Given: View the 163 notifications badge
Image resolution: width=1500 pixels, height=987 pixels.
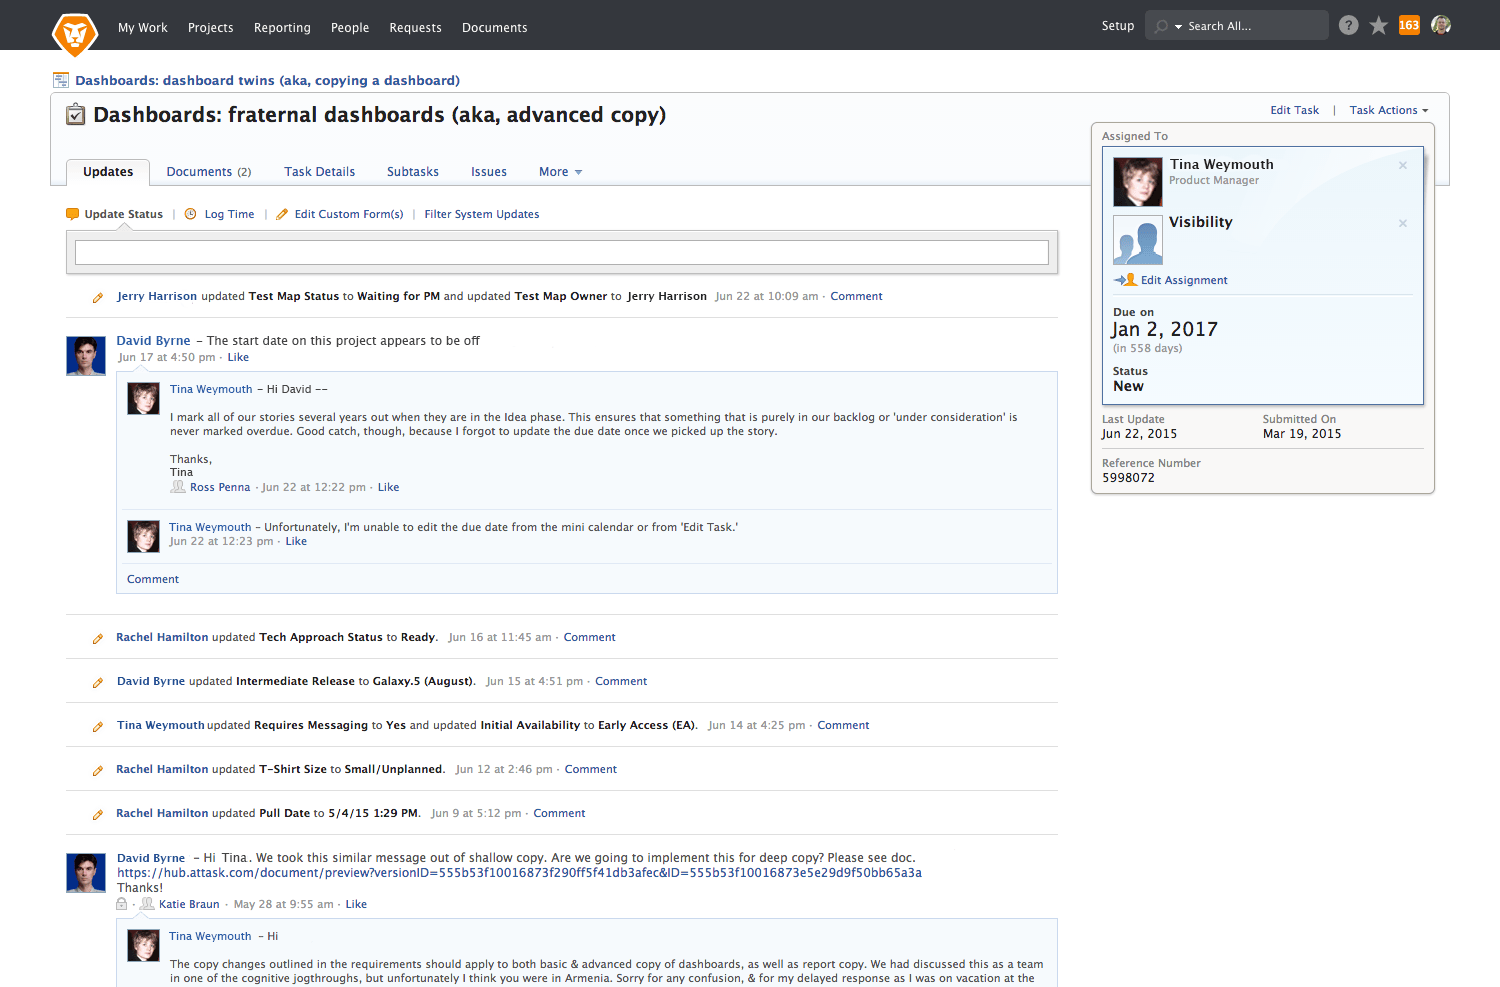Looking at the screenshot, I should (1409, 25).
